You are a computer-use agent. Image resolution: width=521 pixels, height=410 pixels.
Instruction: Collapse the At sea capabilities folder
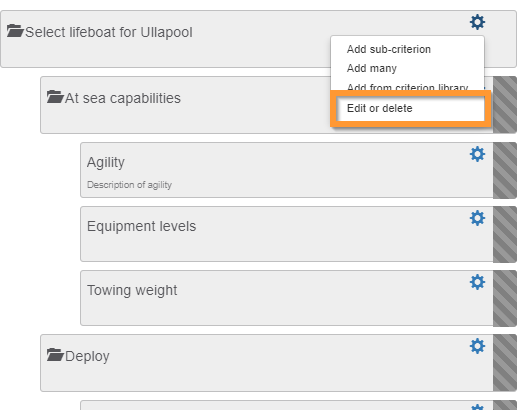tap(55, 97)
